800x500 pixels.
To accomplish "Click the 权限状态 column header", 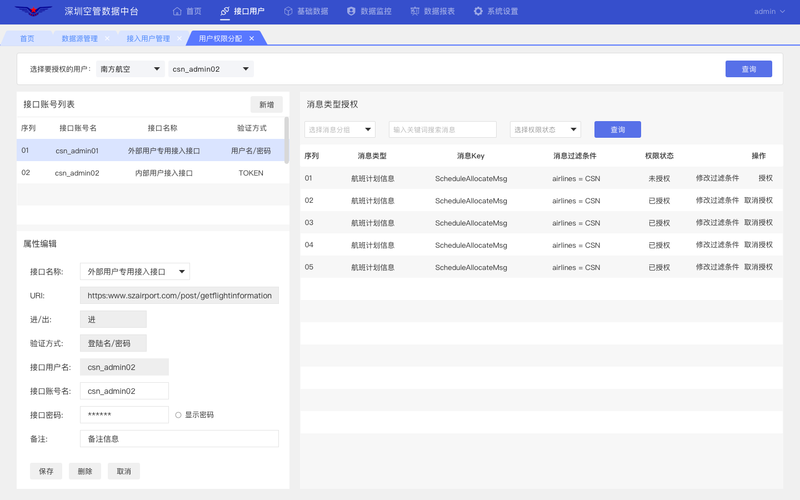I will (659, 156).
